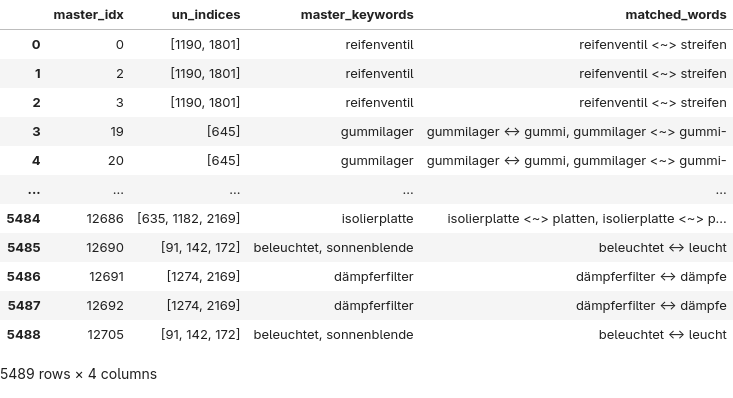Click master_idx value 12705
This screenshot has width=733, height=398.
106,335
